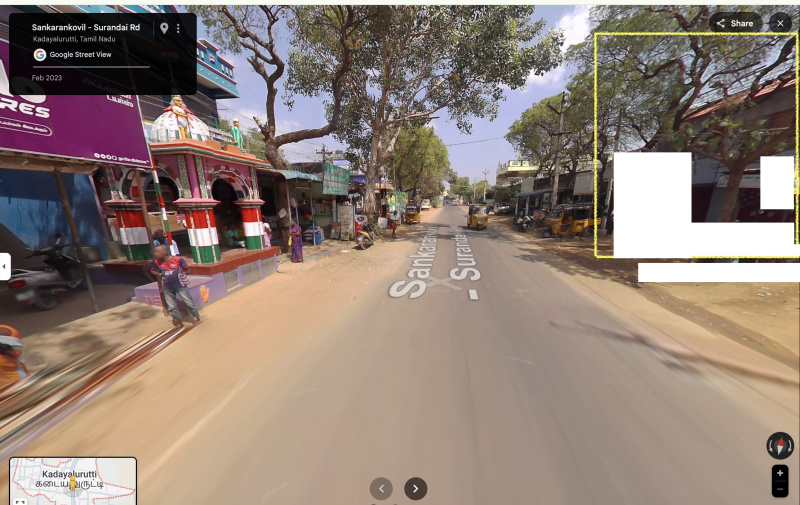
Task: Click the Google Street View logo icon
Action: point(40,55)
